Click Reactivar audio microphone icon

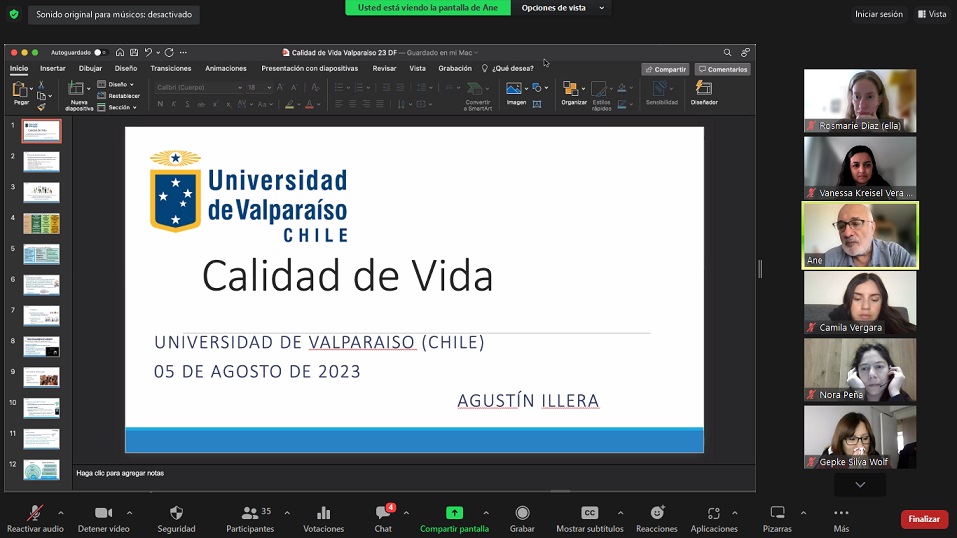click(x=35, y=513)
